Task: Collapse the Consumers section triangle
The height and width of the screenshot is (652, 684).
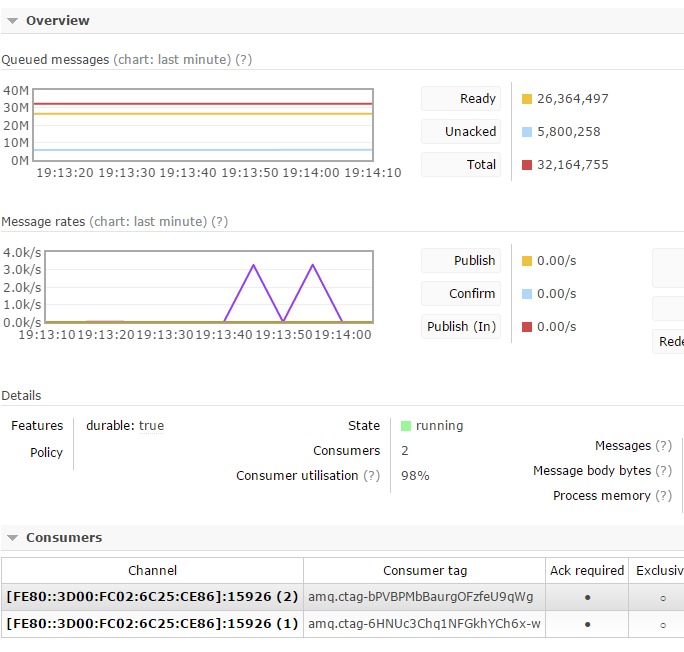Action: (x=12, y=538)
